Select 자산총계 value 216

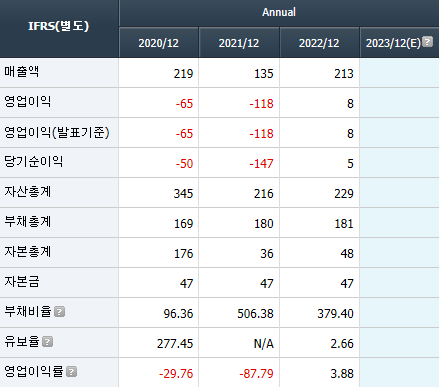coord(264,194)
